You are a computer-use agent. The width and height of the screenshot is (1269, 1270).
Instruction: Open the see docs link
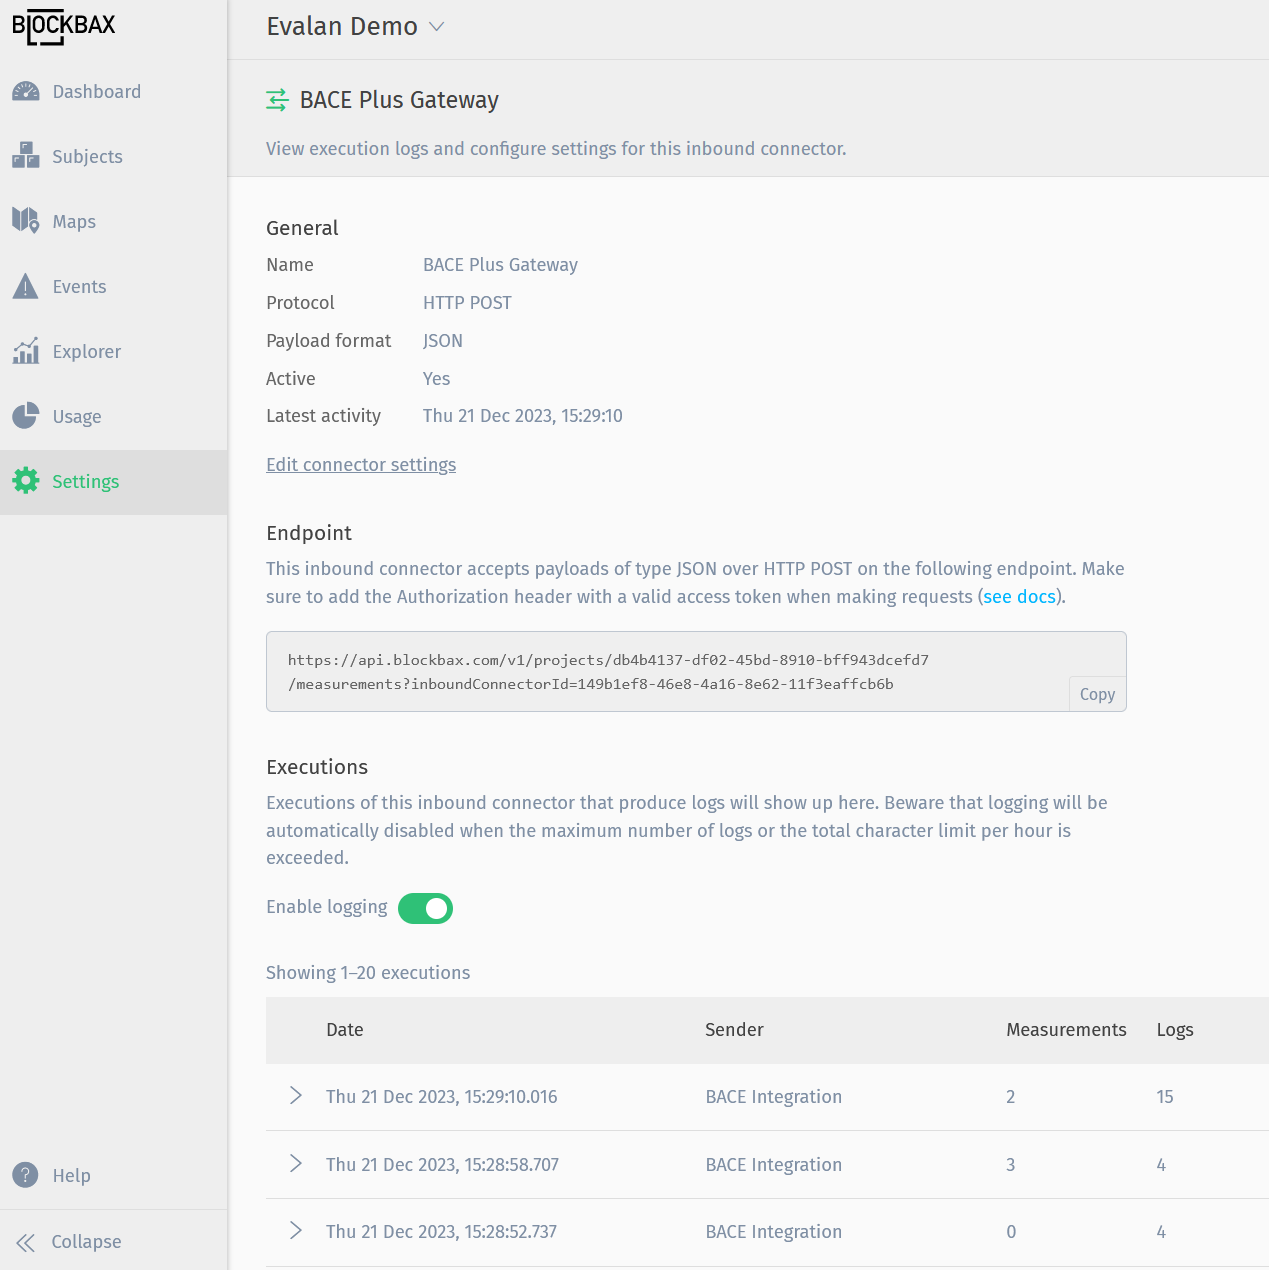click(x=1019, y=597)
